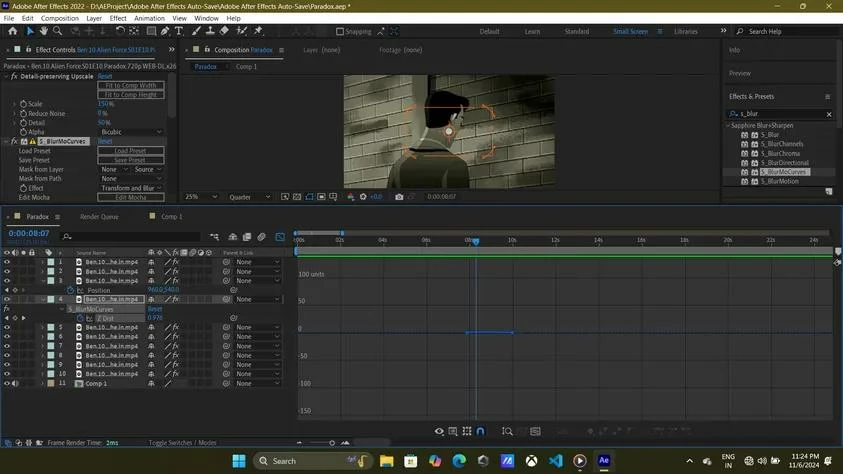This screenshot has height=474, width=843.
Task: Expand layer 1 twirl arrow
Action: coord(42,262)
